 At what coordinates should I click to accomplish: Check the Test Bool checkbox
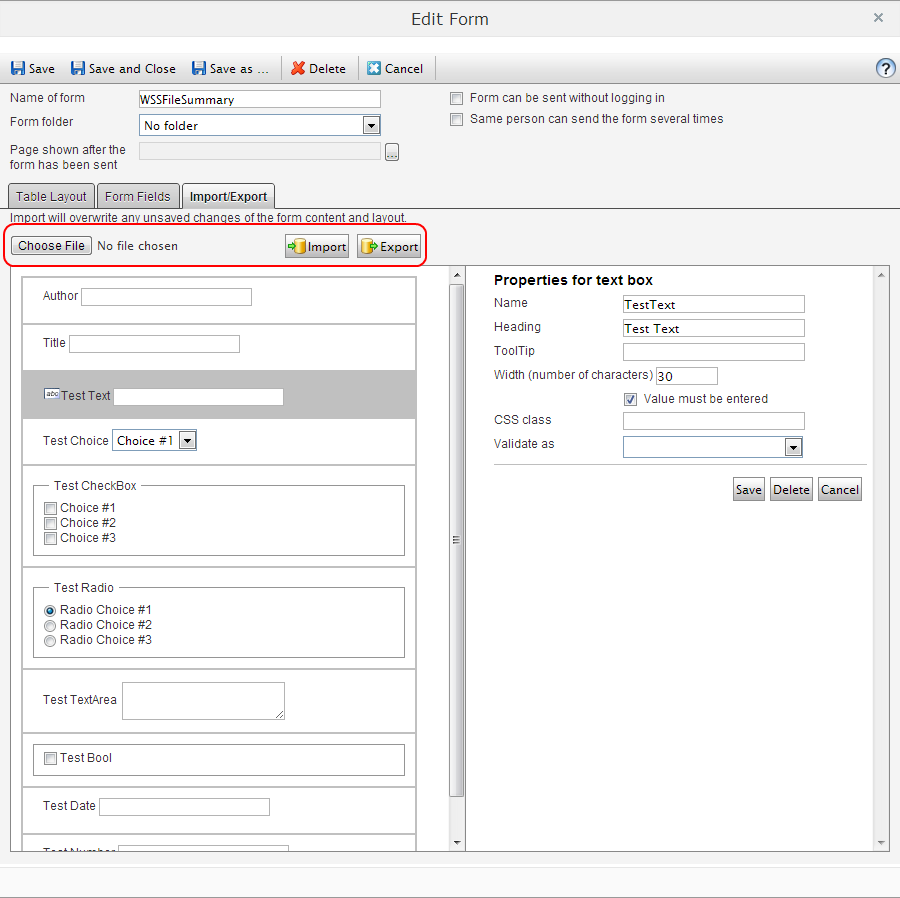(50, 759)
